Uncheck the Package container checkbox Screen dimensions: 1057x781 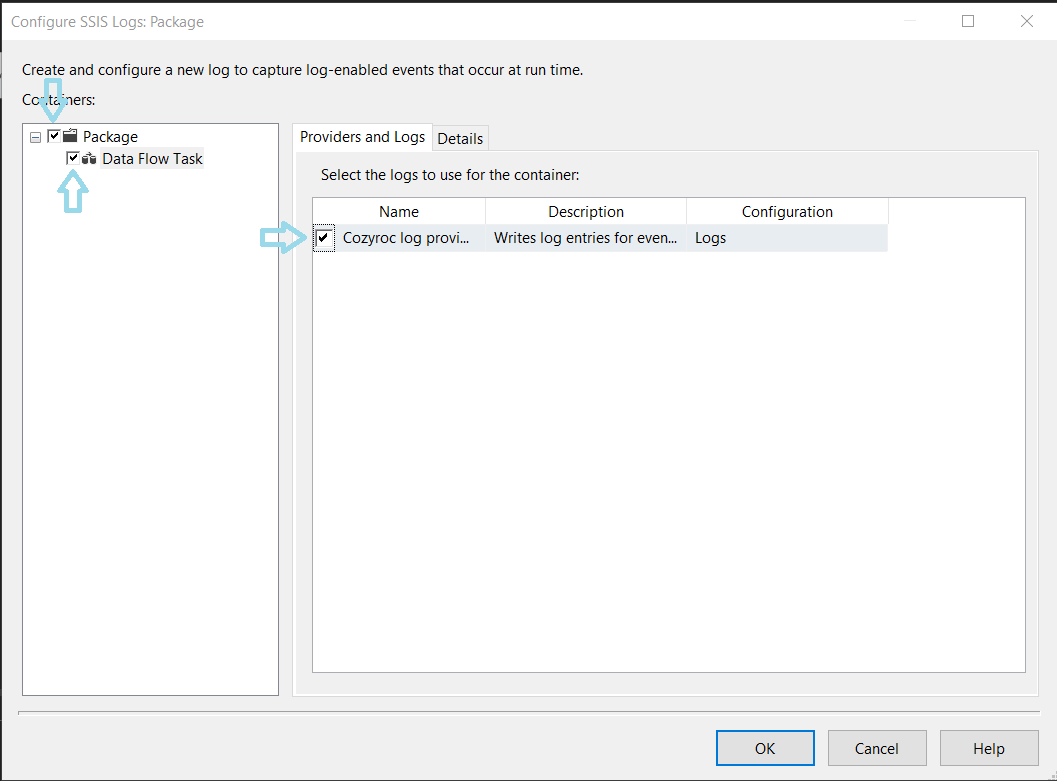54,136
